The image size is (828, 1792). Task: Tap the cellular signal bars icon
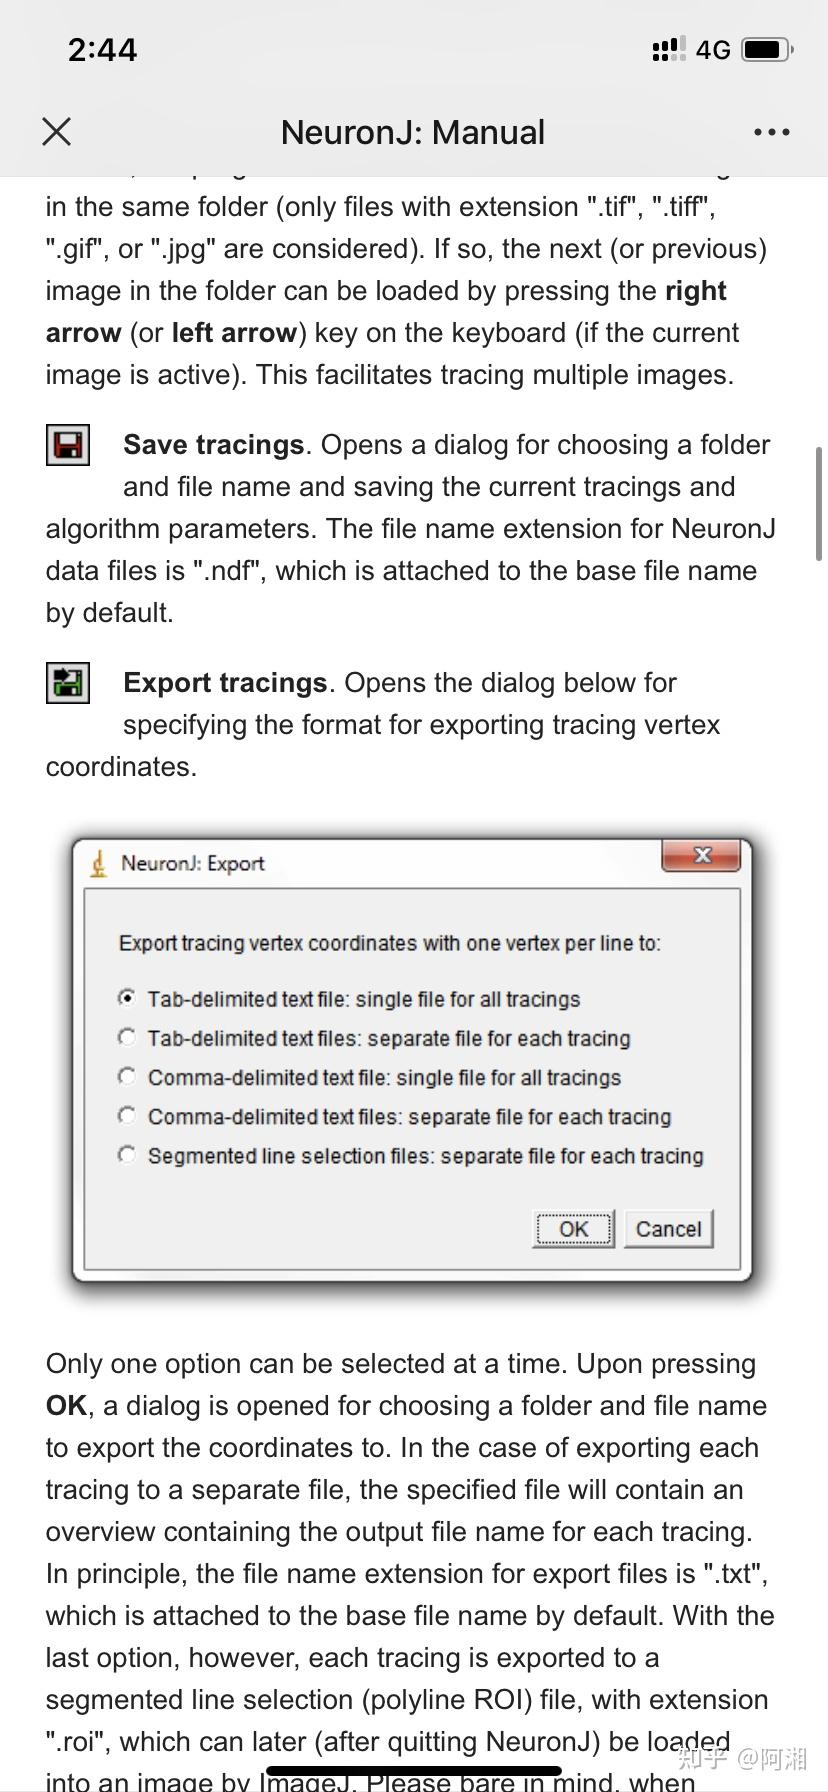click(668, 49)
